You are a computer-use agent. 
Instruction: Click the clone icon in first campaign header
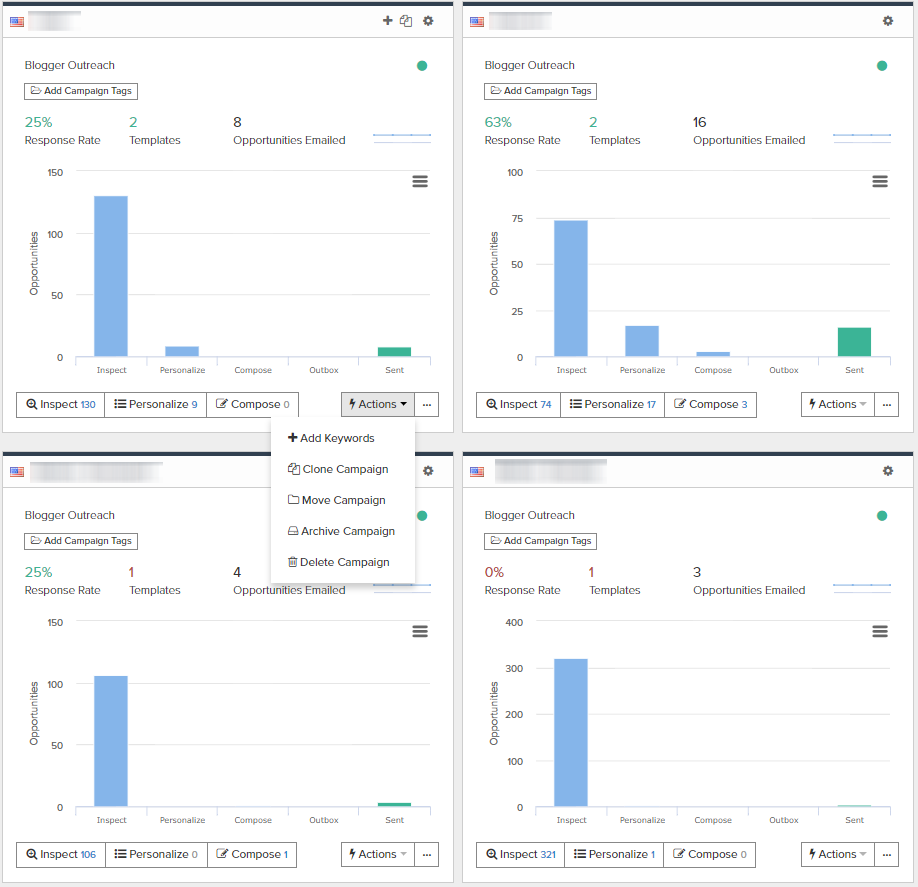pyautogui.click(x=406, y=21)
